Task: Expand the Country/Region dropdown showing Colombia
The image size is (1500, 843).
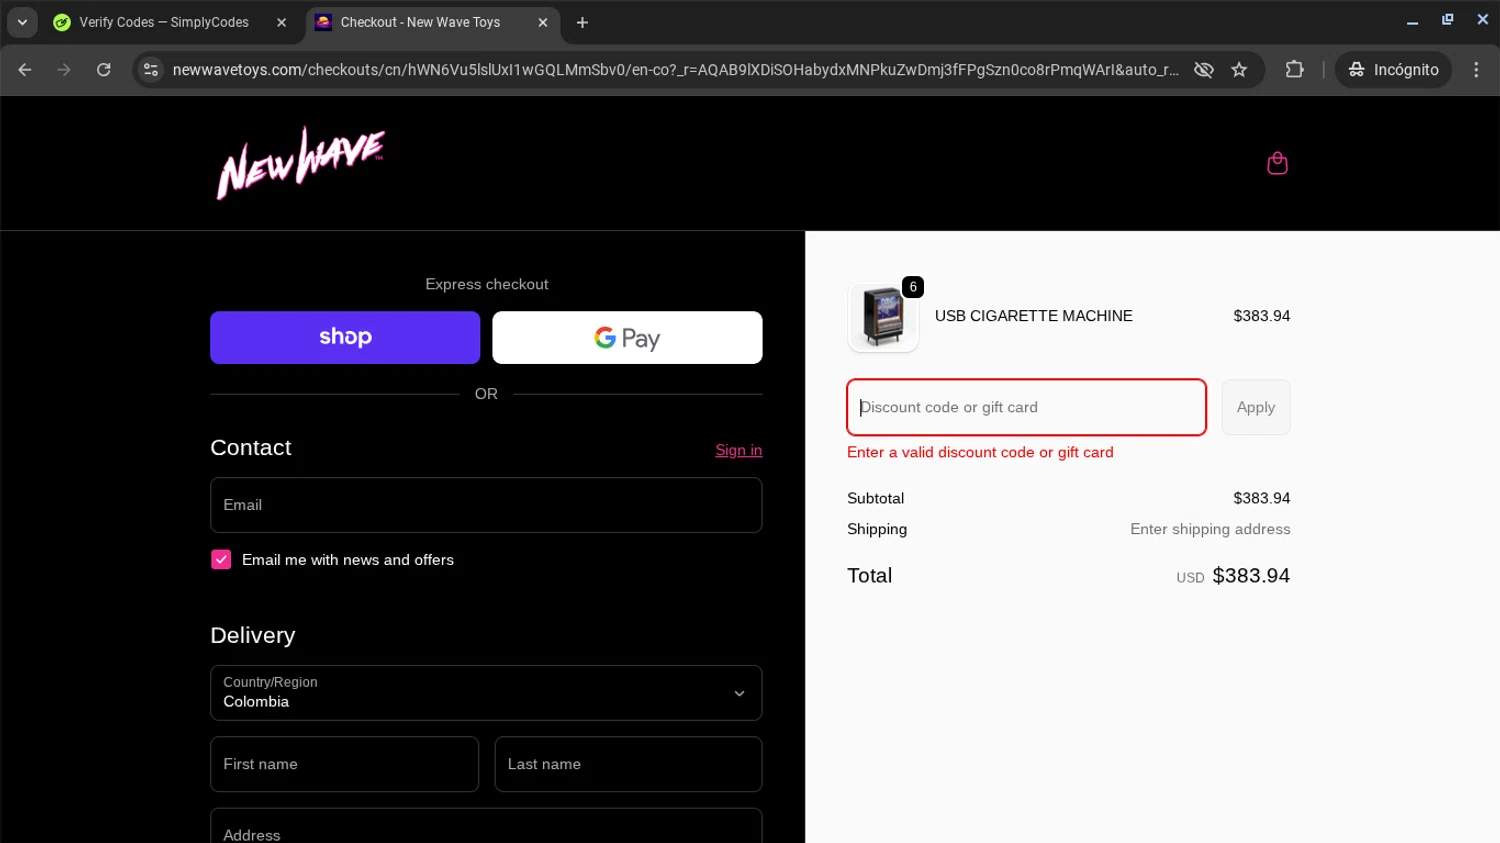Action: (x=486, y=693)
